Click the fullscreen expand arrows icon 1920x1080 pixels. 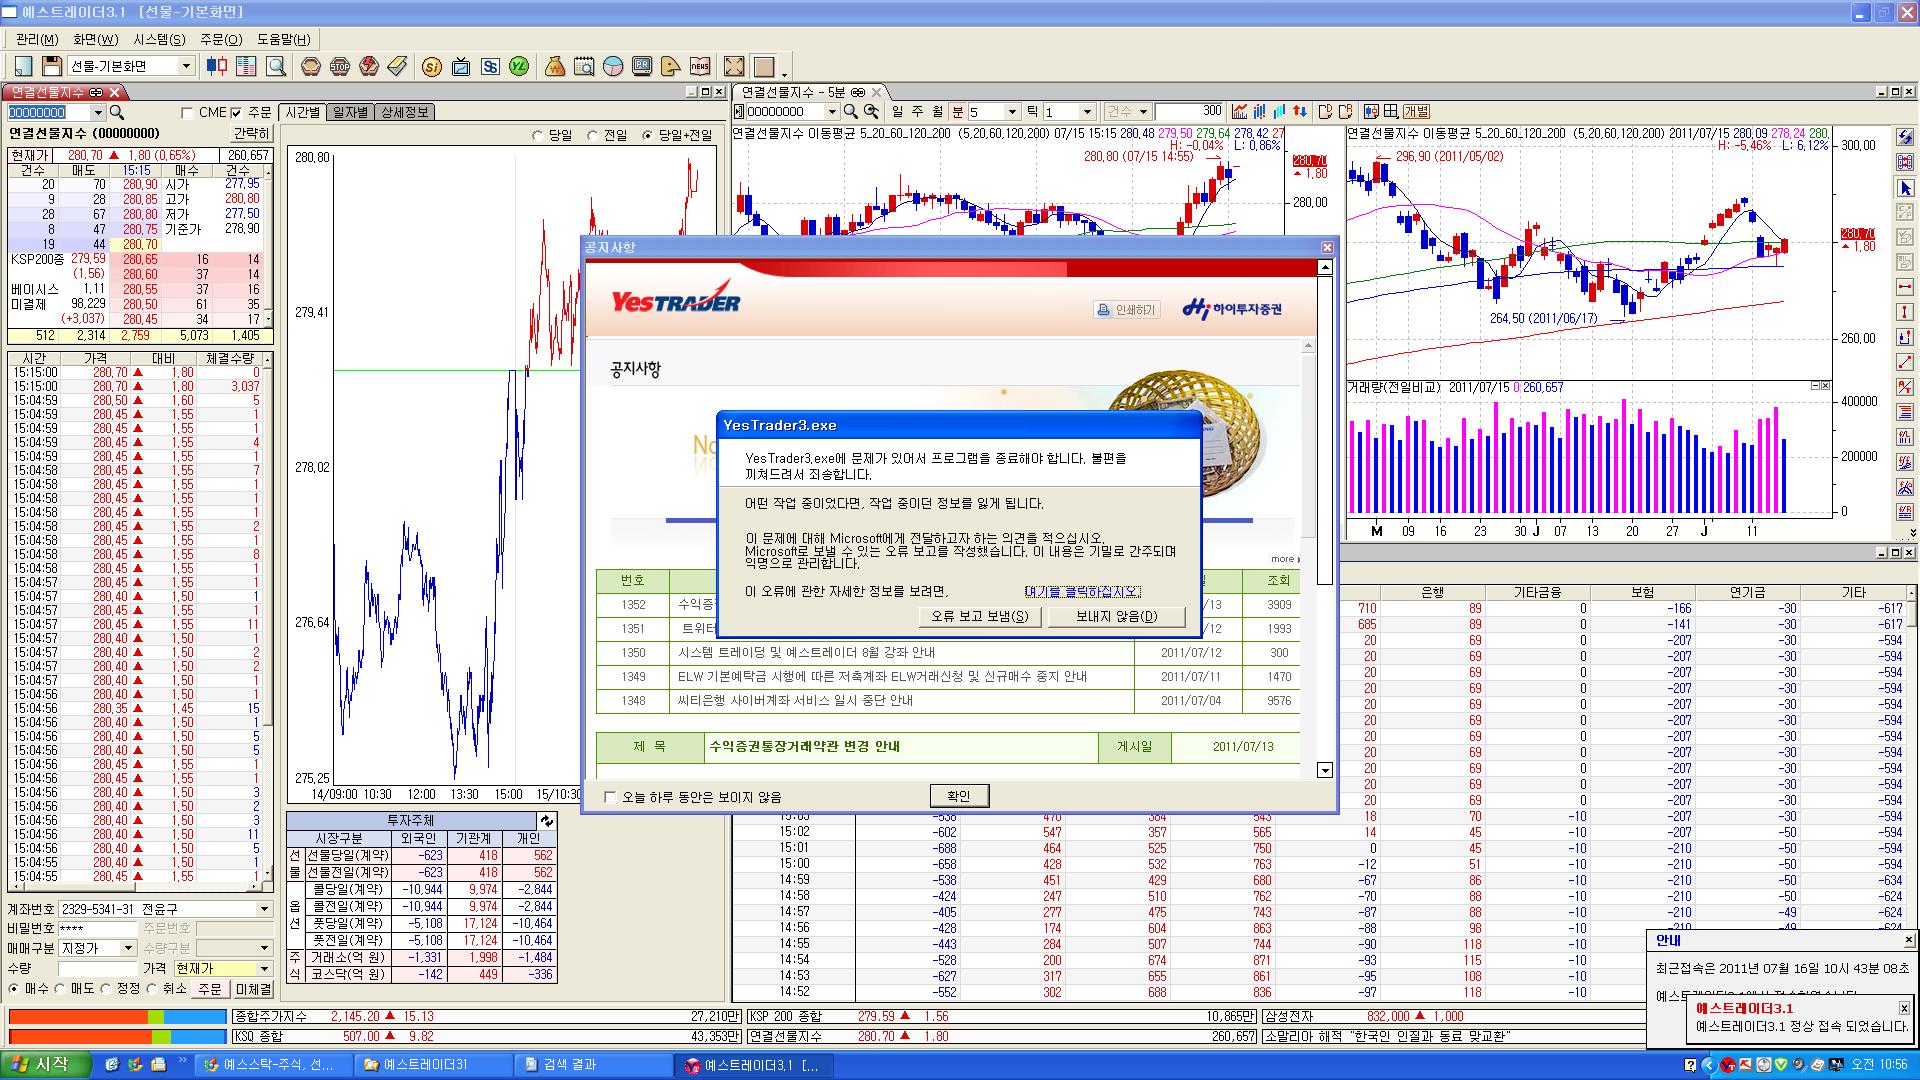tap(734, 66)
